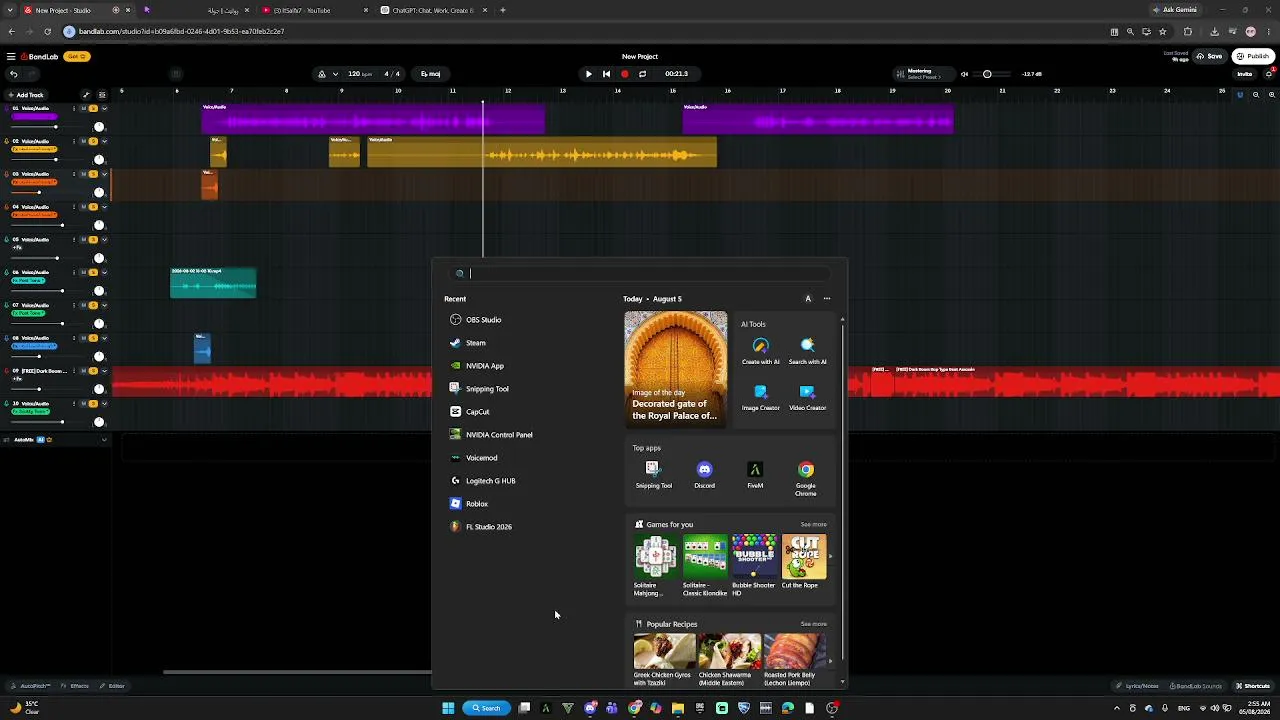This screenshot has width=1280, height=720.
Task: Expand track 08 options chevron
Action: tap(104, 338)
